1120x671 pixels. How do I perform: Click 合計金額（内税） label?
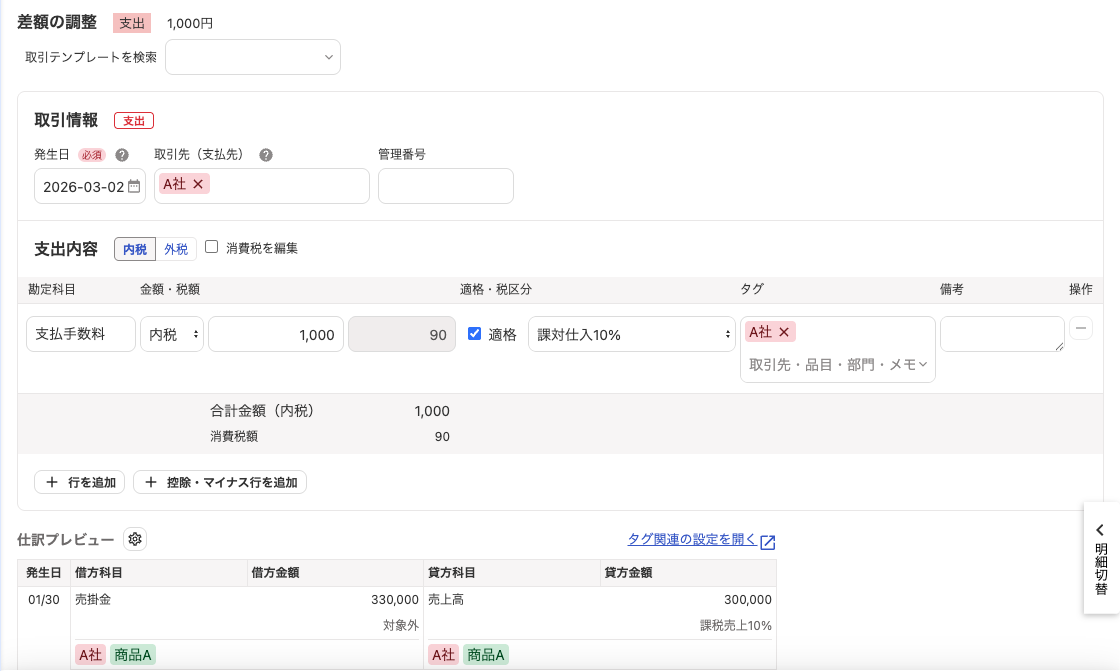point(262,411)
